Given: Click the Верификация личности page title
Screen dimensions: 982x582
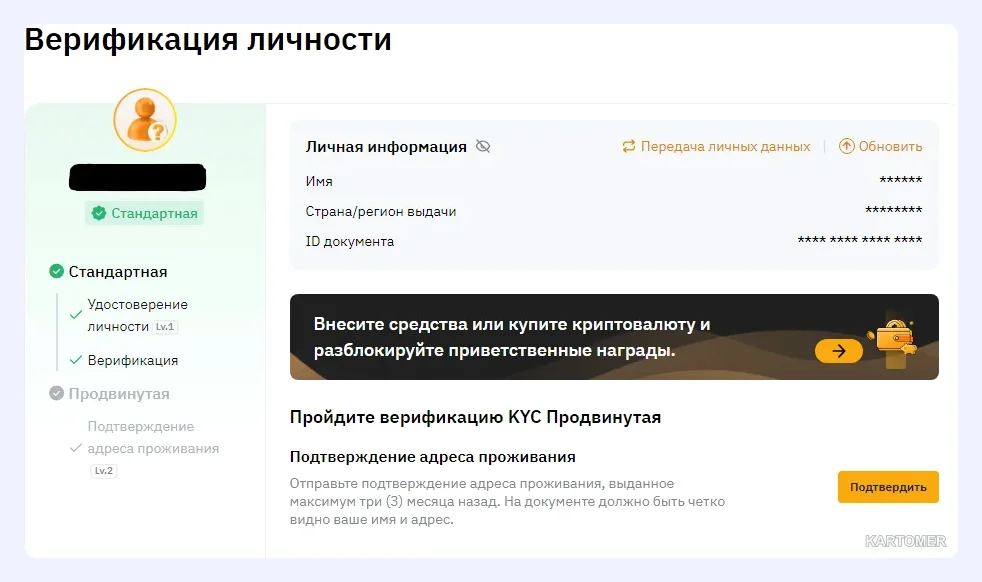Looking at the screenshot, I should 208,39.
